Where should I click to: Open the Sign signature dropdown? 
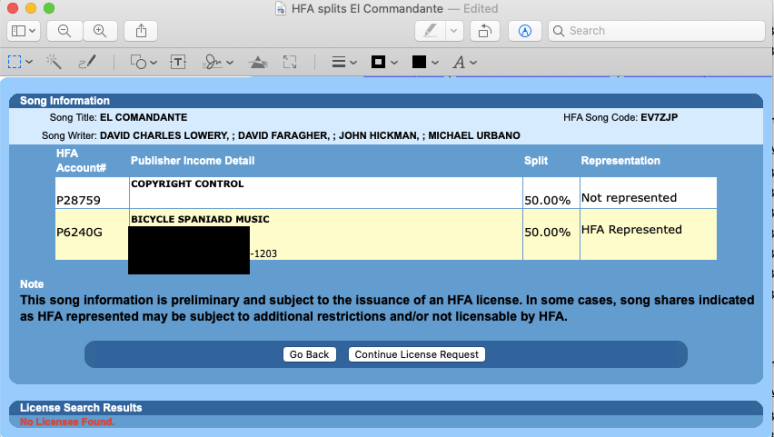pos(217,62)
